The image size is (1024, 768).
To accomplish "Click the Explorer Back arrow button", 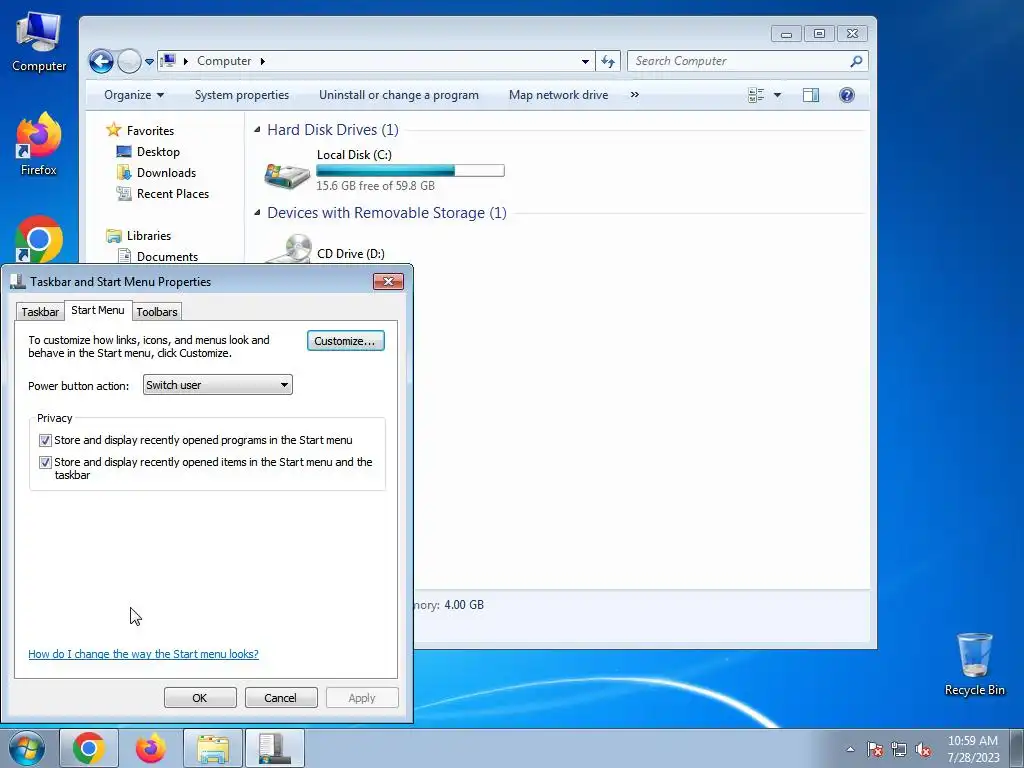I will (101, 61).
